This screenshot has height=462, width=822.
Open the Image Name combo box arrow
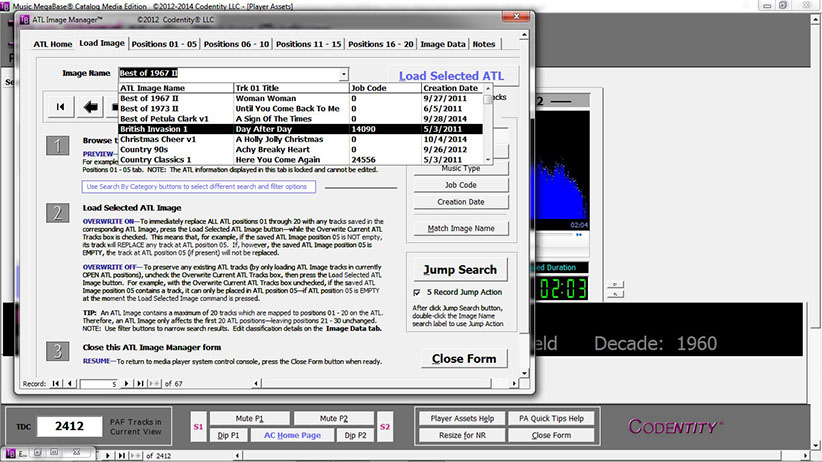click(x=344, y=74)
